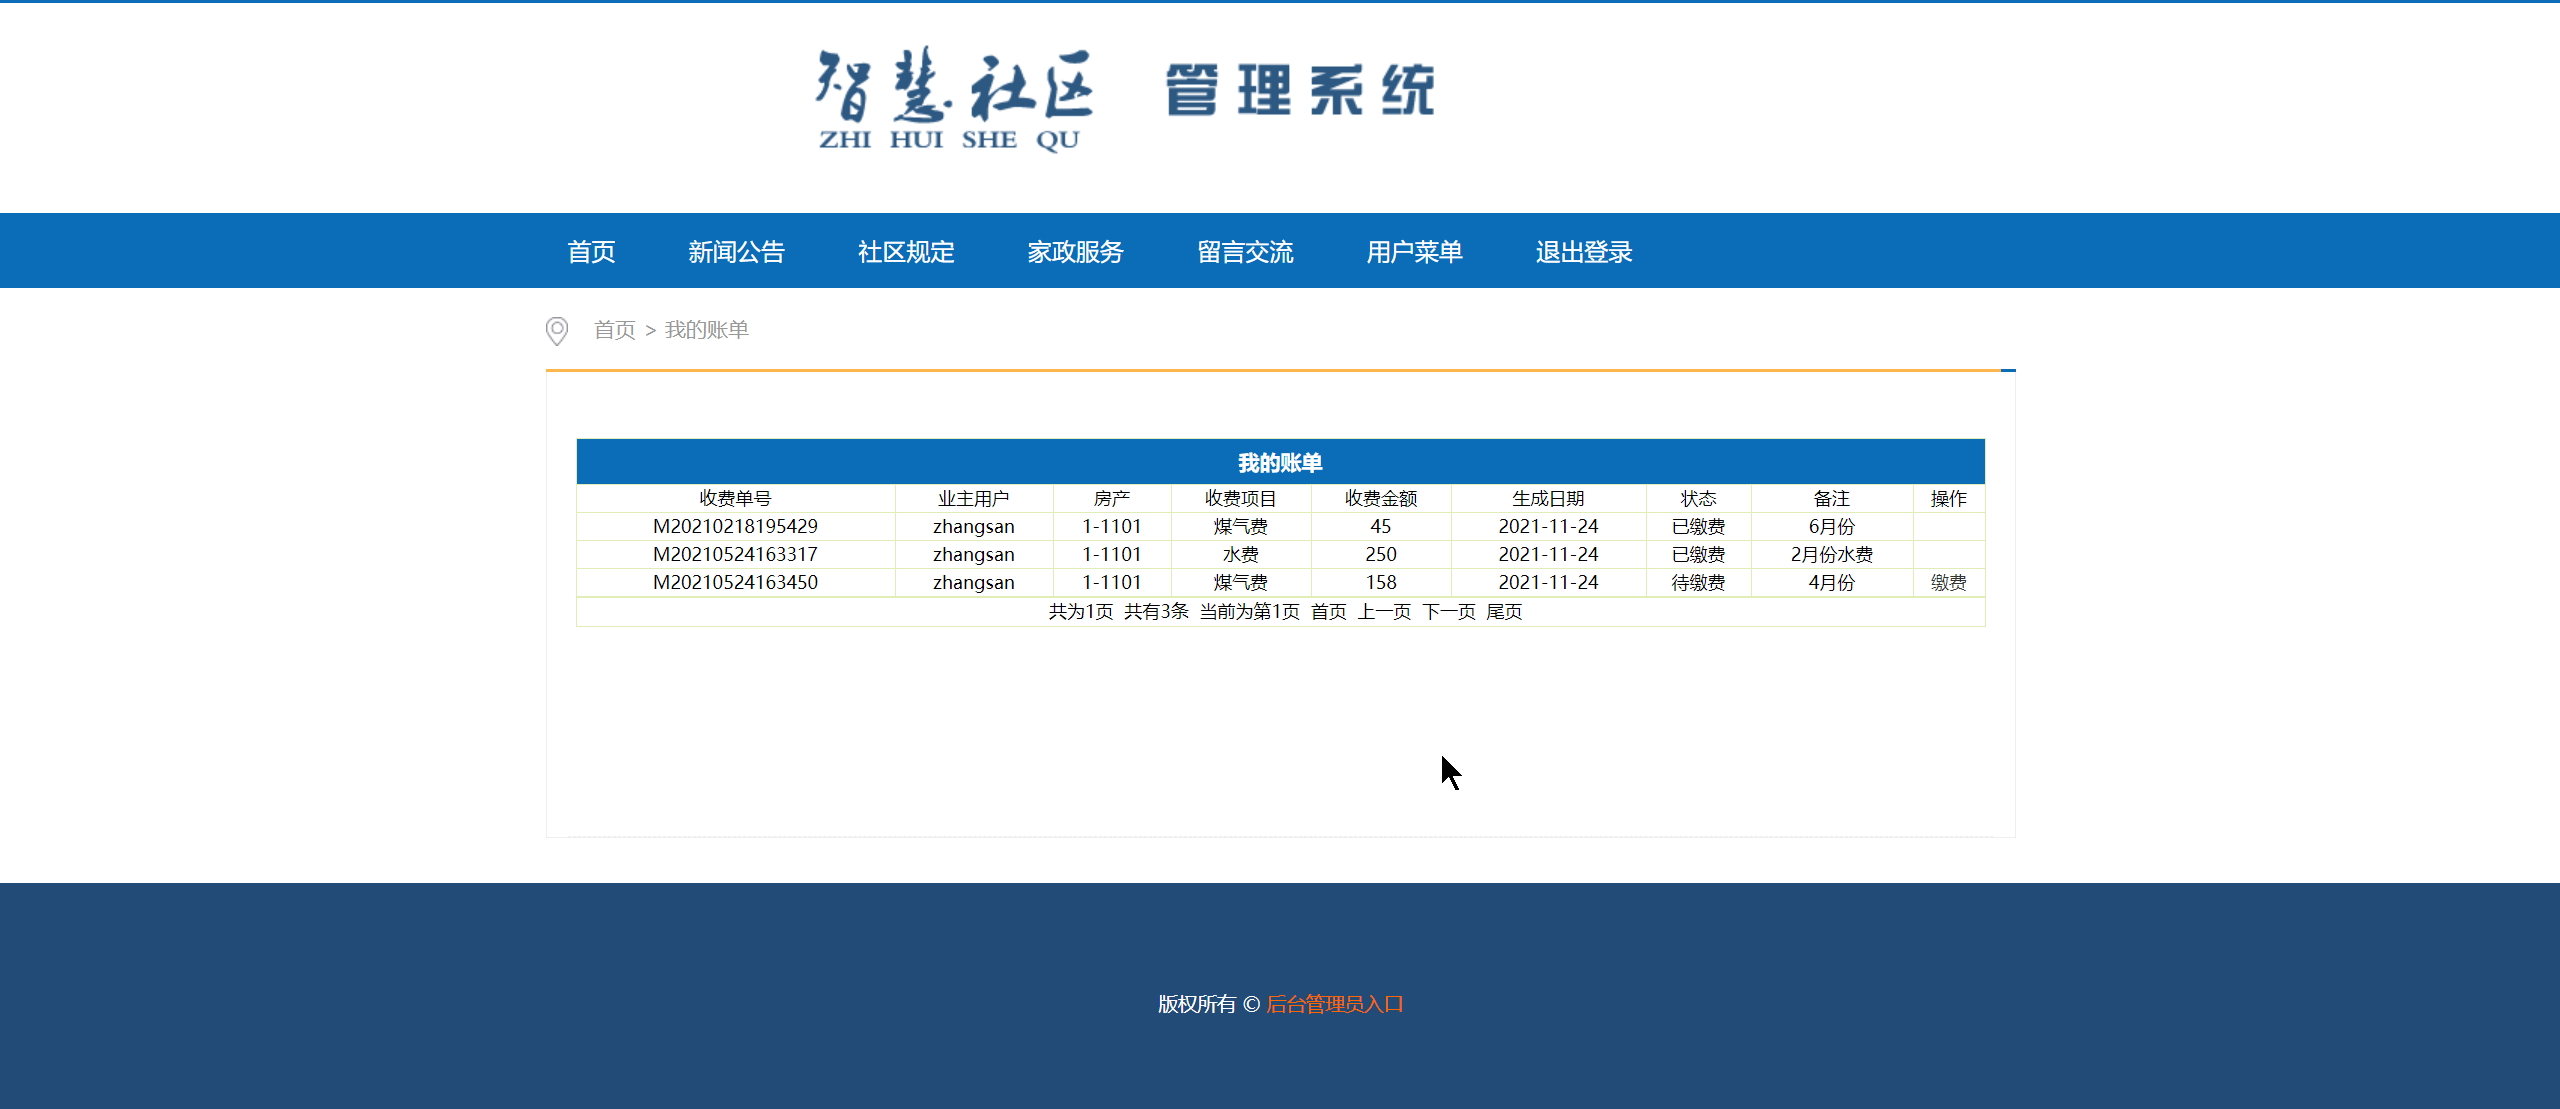Click the amount 250 cell
The height and width of the screenshot is (1109, 2560).
1380,555
